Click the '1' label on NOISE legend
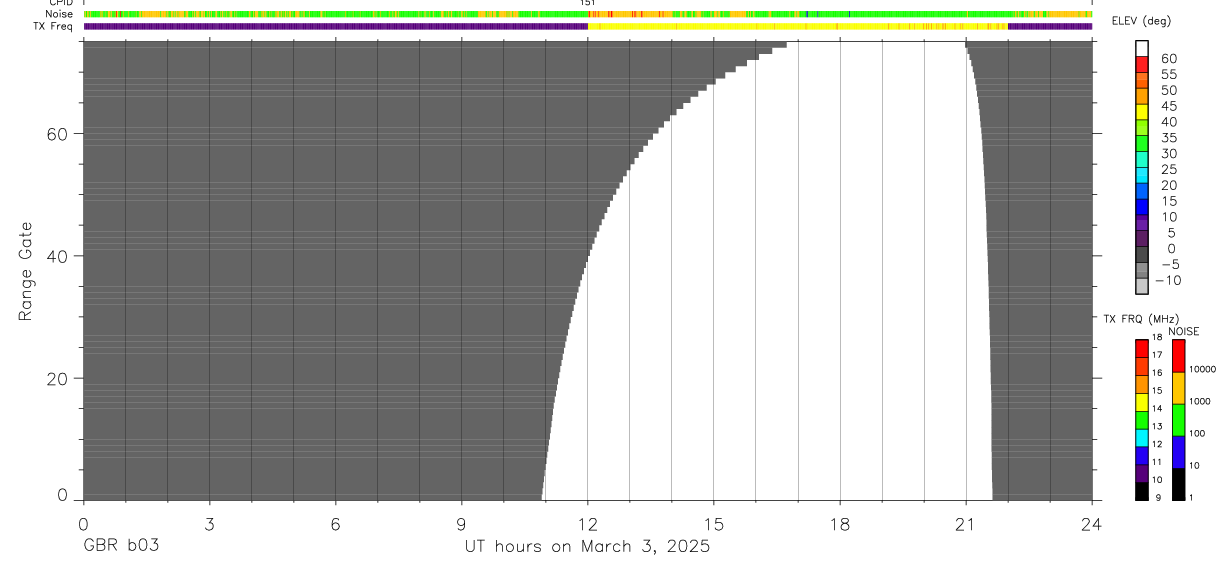 click(1191, 497)
